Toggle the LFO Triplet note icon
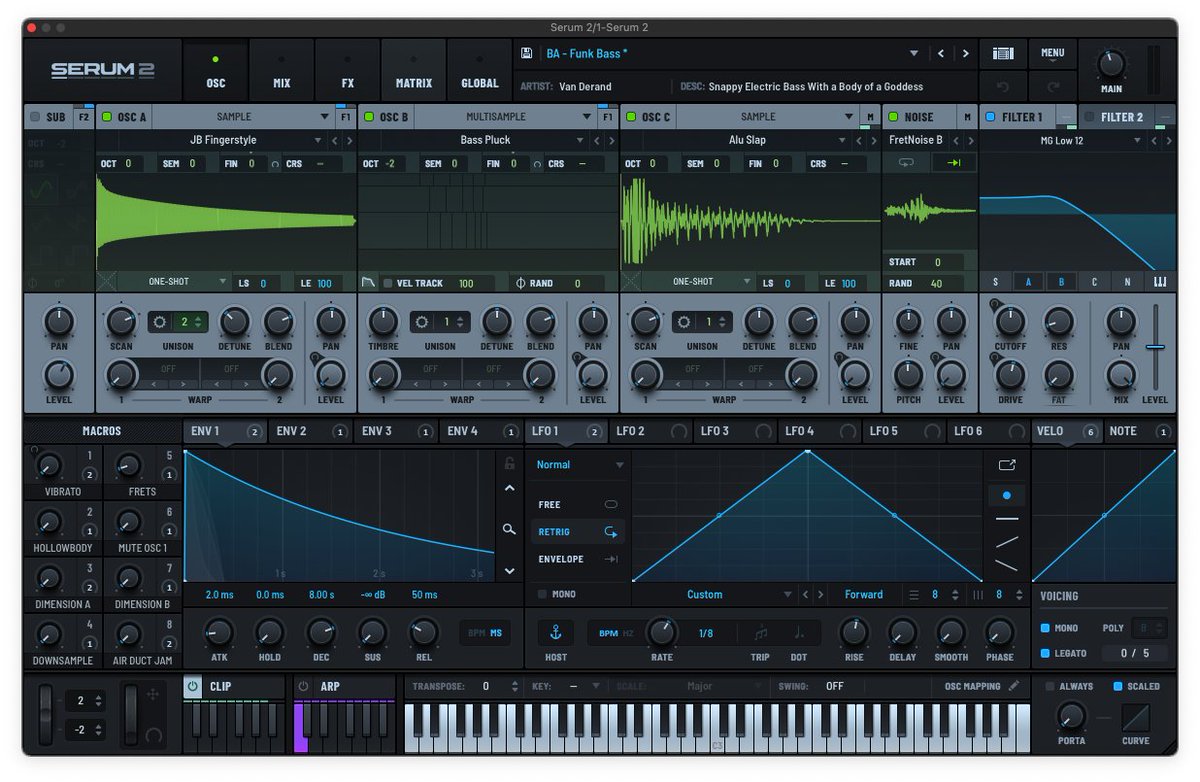This screenshot has height=782, width=1200. pyautogui.click(x=761, y=632)
